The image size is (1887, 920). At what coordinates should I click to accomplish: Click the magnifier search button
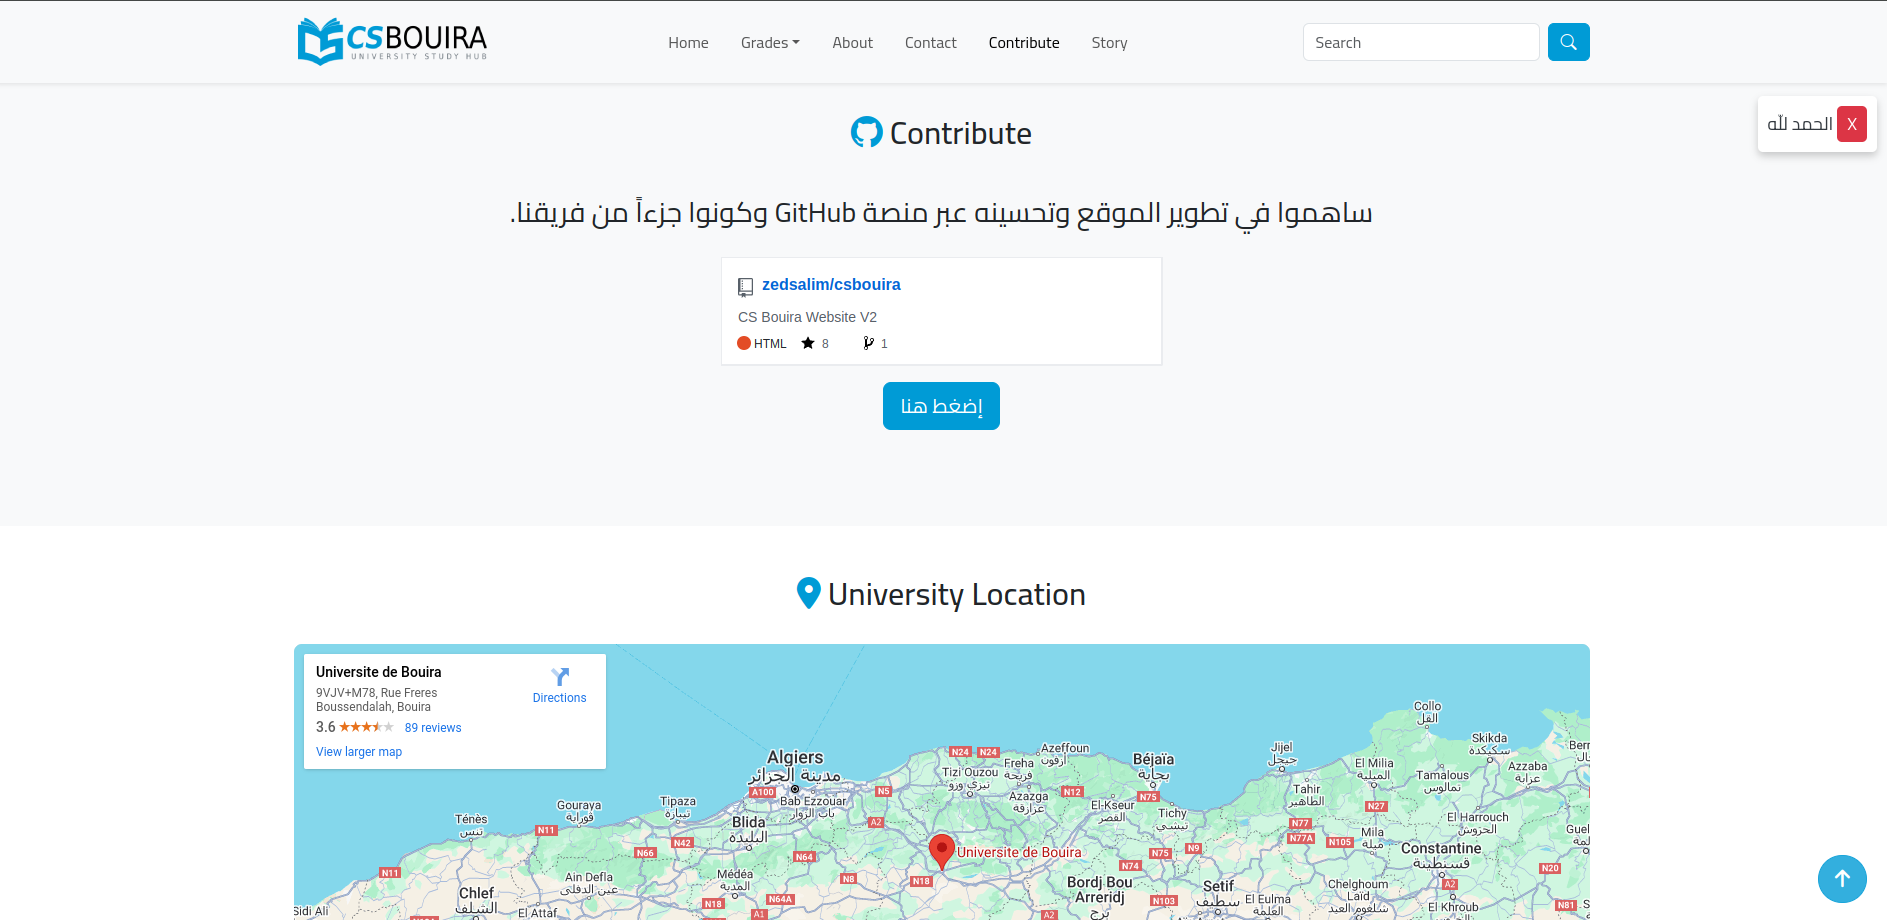1568,42
